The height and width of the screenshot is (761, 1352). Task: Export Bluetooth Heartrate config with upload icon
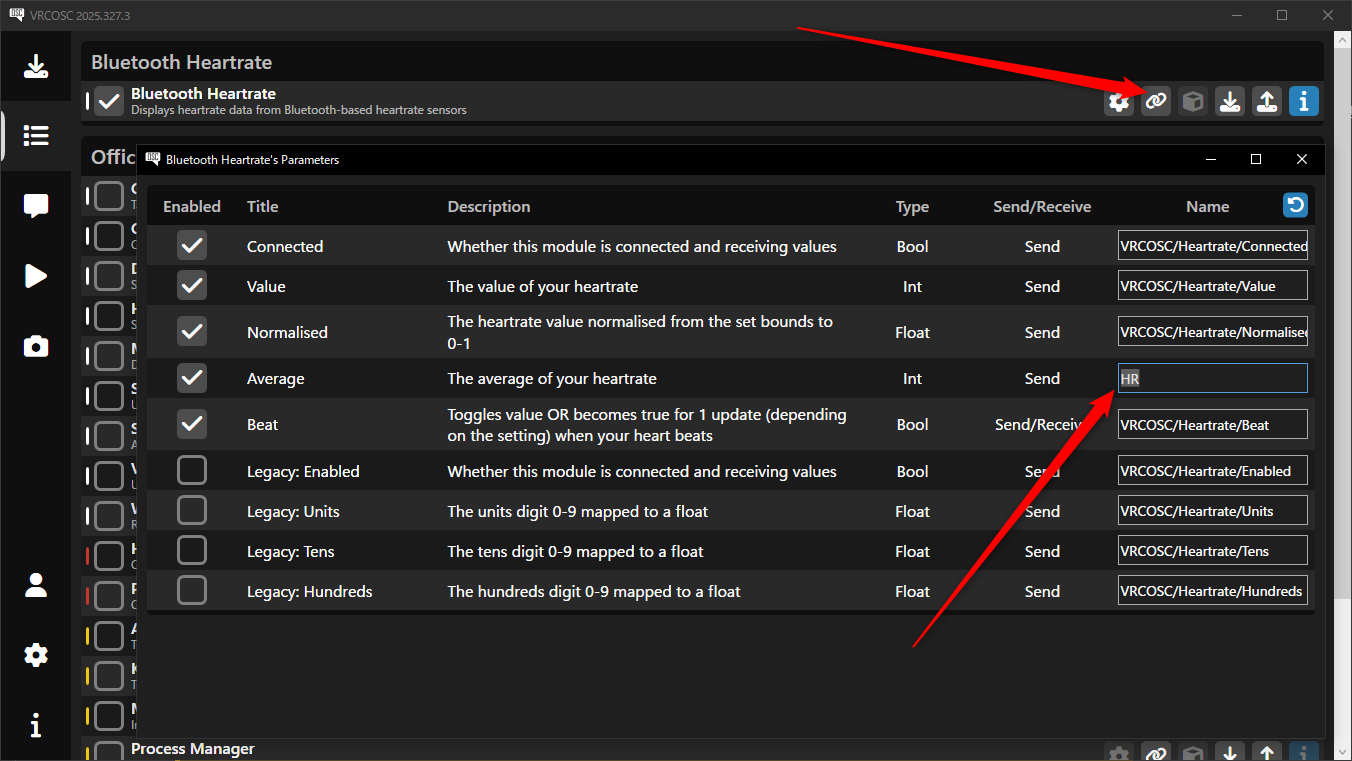1267,101
